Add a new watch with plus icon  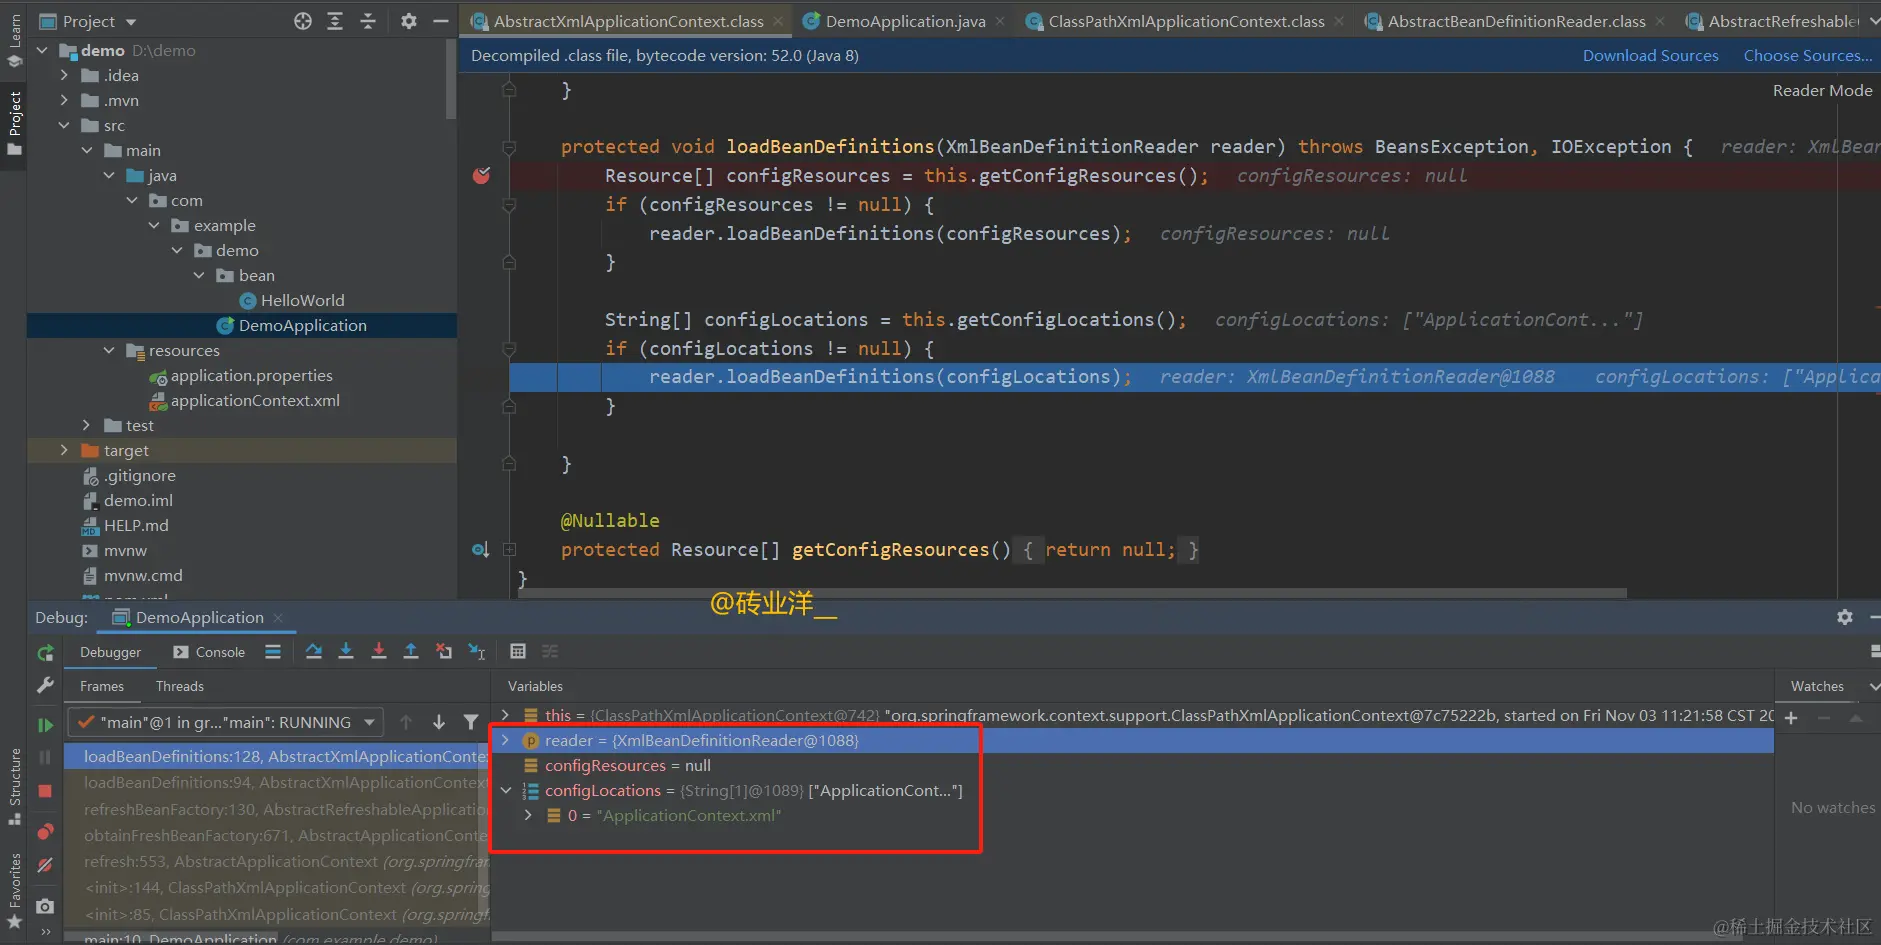1791,718
